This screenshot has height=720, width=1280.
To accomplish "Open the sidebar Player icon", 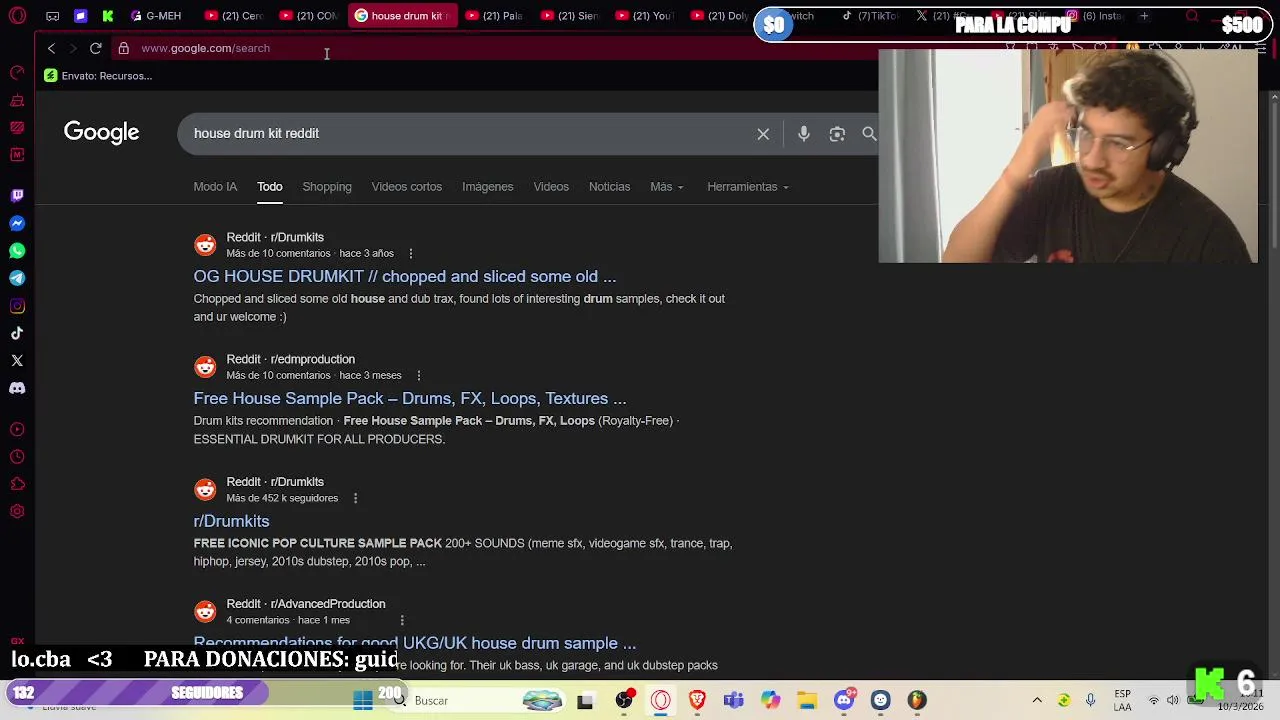I will (17, 429).
